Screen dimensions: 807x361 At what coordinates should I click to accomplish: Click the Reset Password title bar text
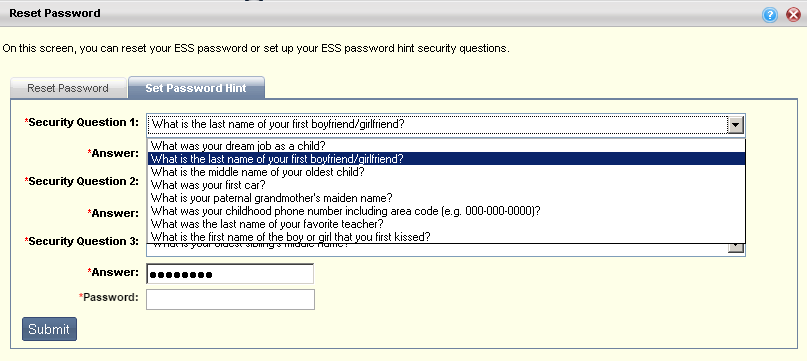[x=55, y=13]
